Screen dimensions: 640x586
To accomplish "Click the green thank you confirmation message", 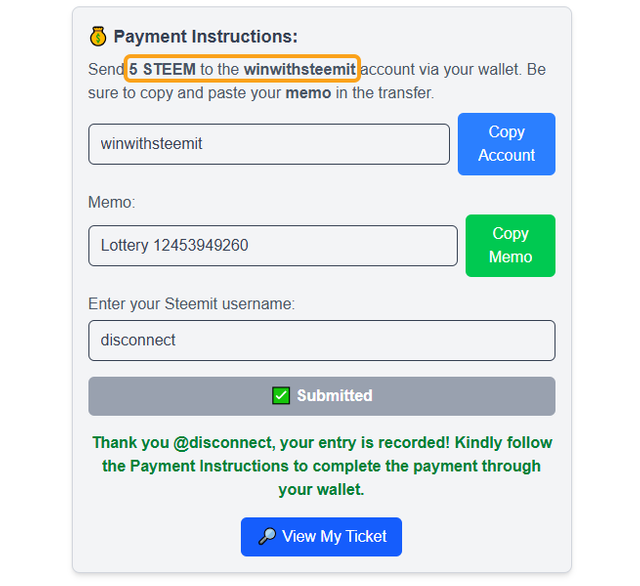I will click(322, 466).
